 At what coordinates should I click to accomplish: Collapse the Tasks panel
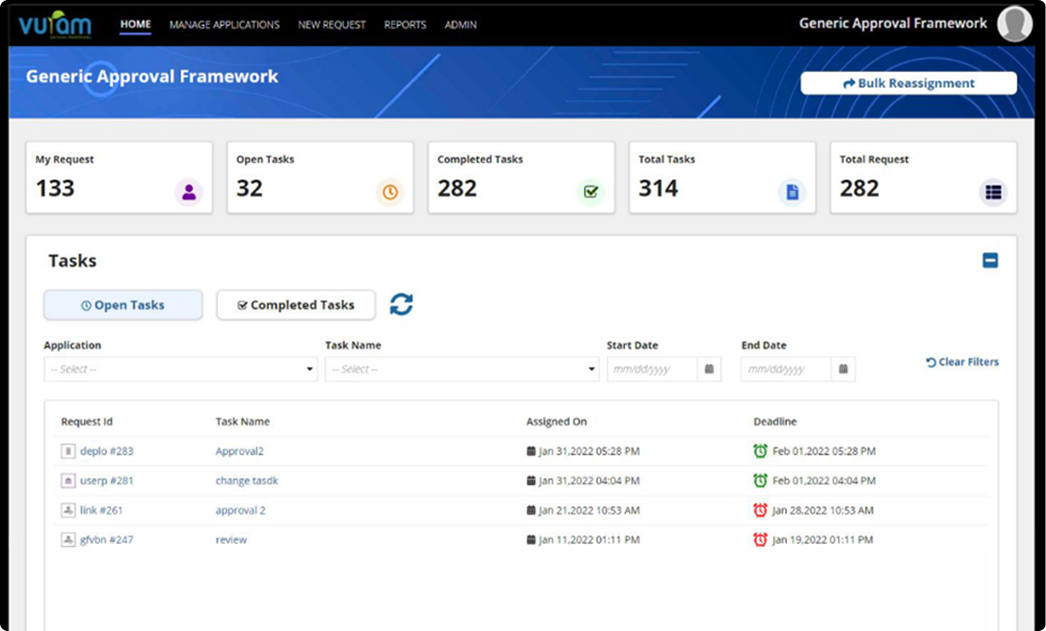pyautogui.click(x=990, y=261)
